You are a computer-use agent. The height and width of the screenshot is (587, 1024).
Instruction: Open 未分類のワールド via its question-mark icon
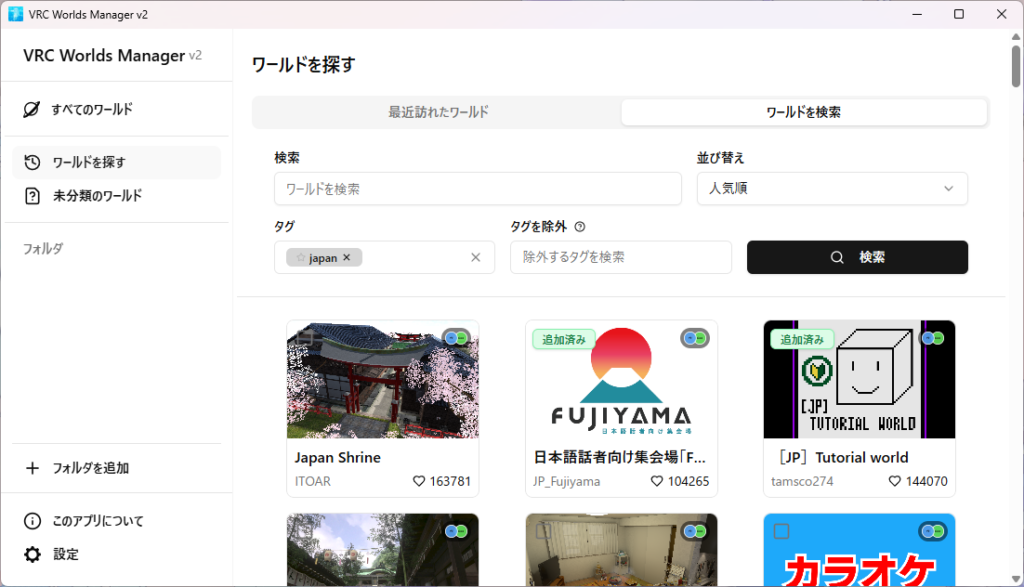pyautogui.click(x=32, y=196)
